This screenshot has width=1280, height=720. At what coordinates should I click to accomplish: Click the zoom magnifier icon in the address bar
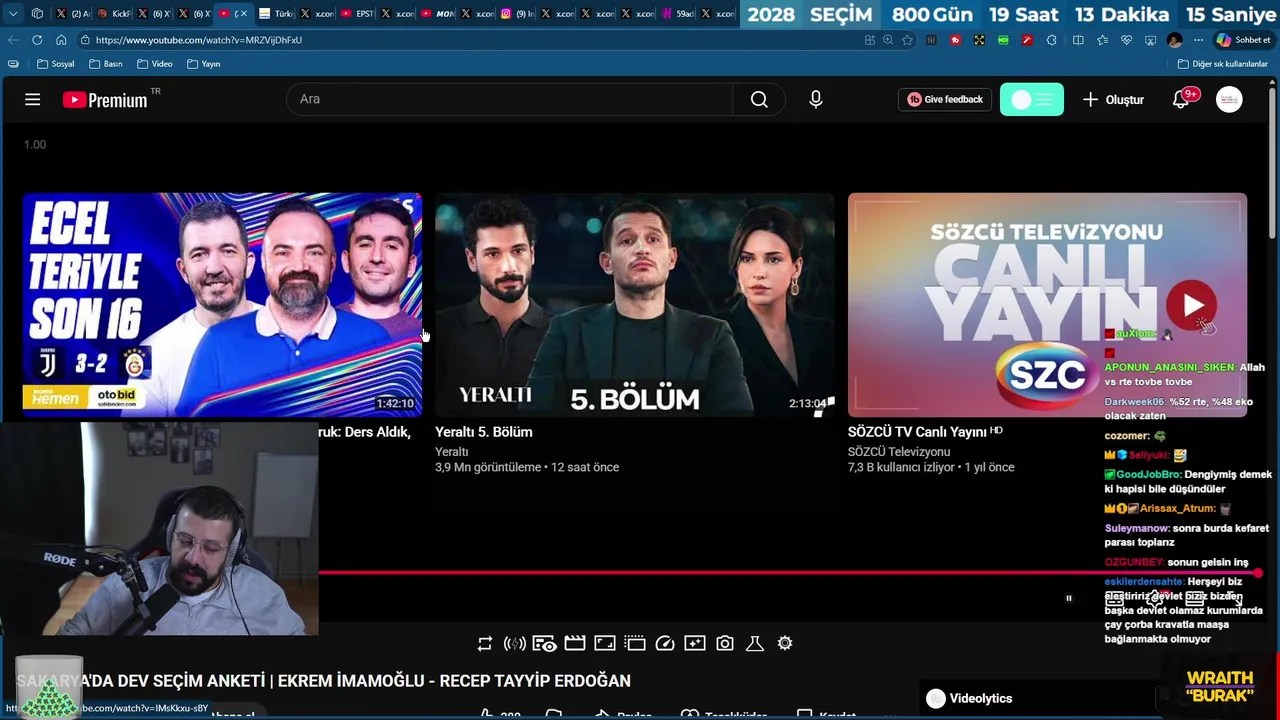888,40
